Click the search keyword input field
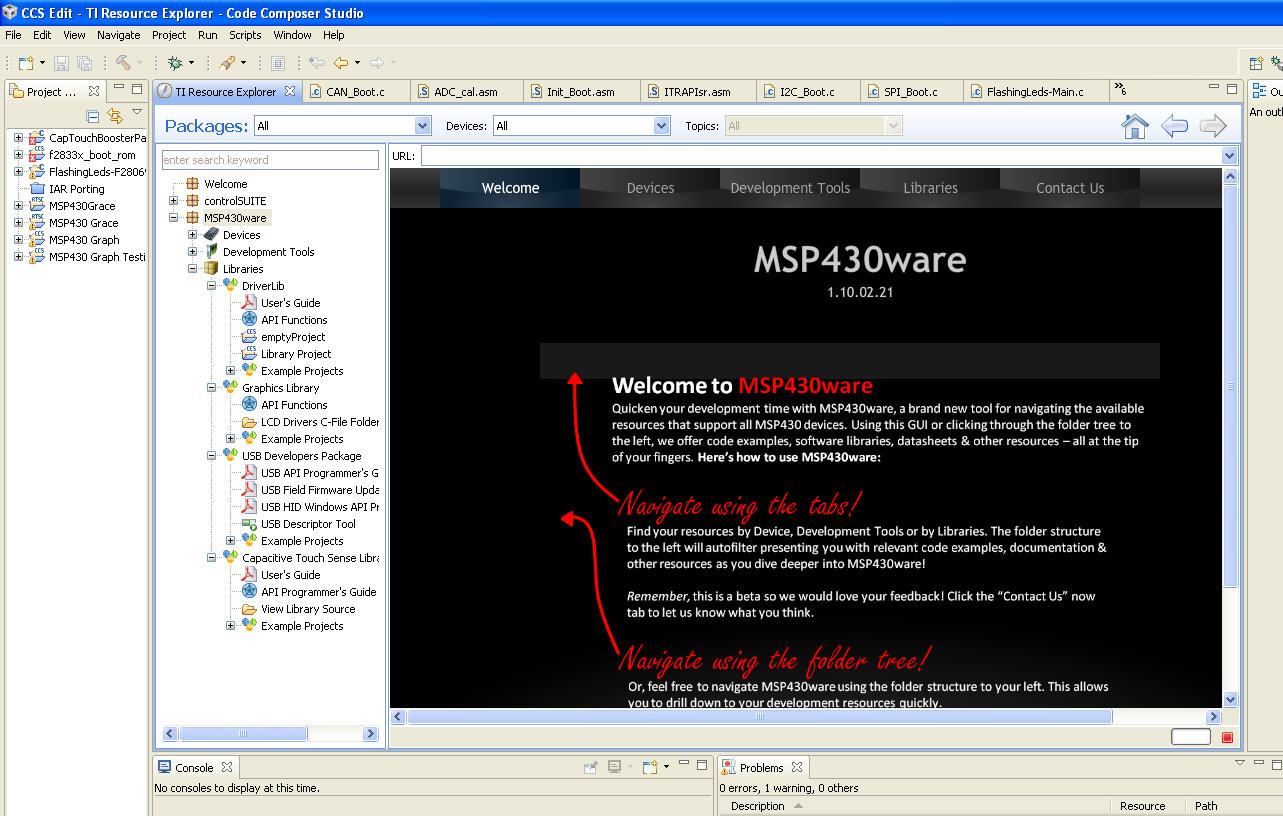 tap(270, 160)
